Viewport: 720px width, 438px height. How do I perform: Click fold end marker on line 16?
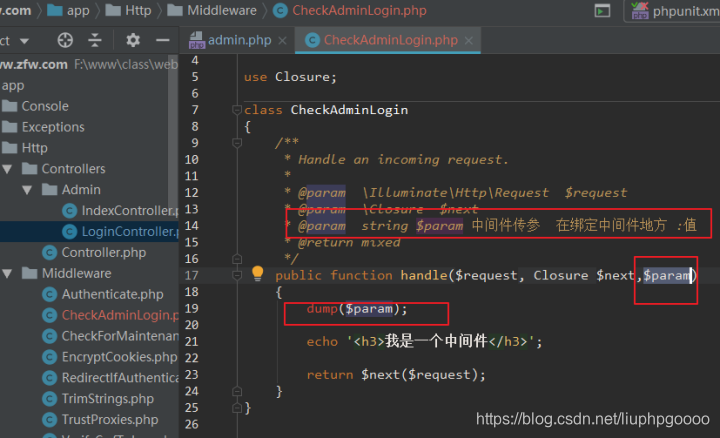(237, 259)
